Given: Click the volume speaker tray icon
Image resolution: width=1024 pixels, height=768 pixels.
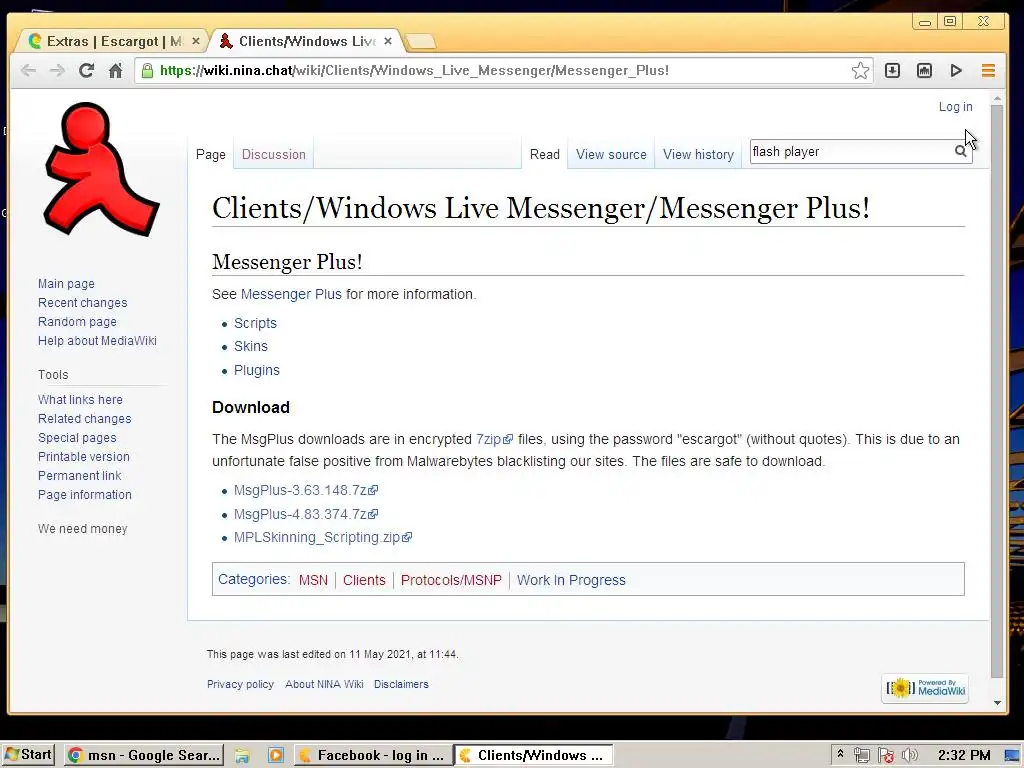Looking at the screenshot, I should coord(909,756).
